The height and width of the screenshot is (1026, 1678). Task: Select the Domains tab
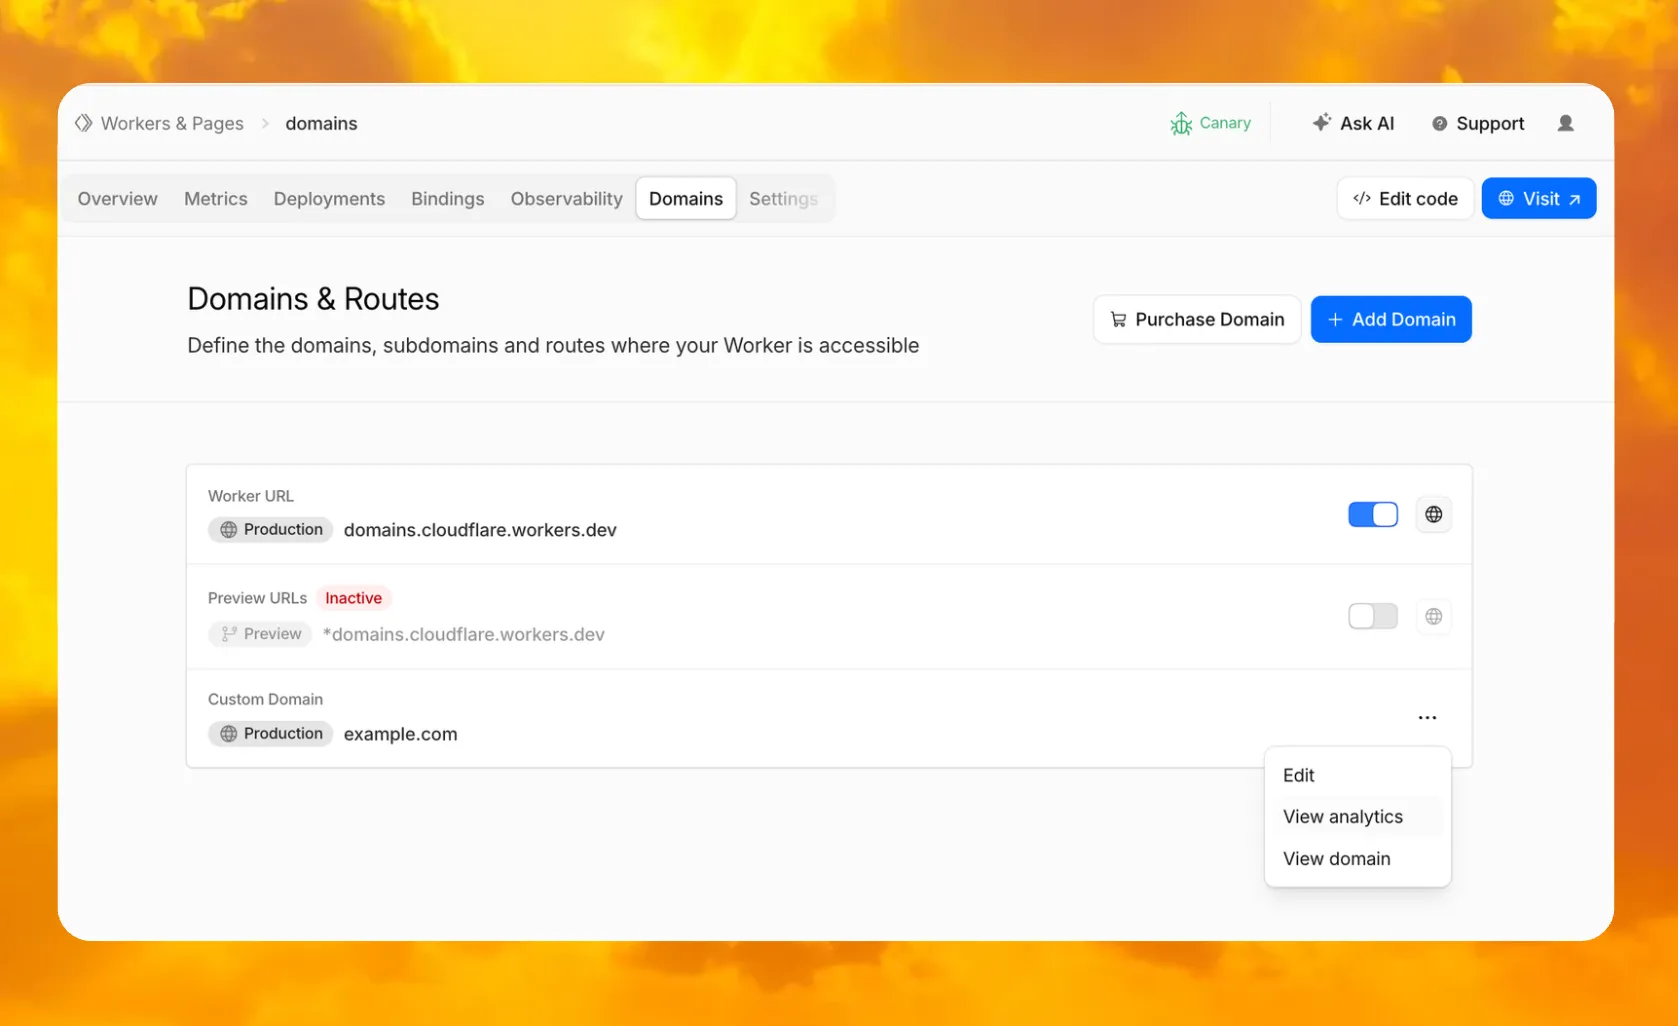click(x=686, y=199)
